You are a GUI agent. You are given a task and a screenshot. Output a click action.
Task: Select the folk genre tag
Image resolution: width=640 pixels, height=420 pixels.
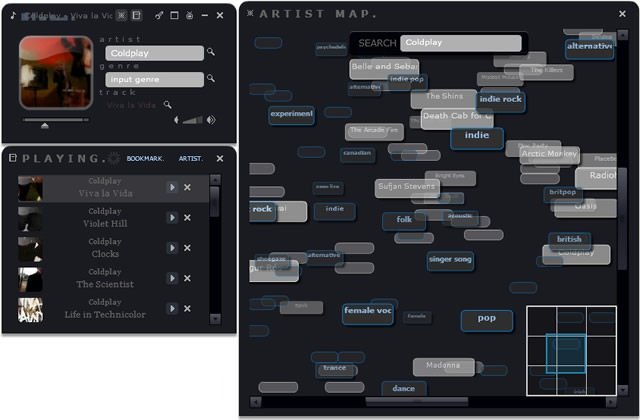coord(404,220)
